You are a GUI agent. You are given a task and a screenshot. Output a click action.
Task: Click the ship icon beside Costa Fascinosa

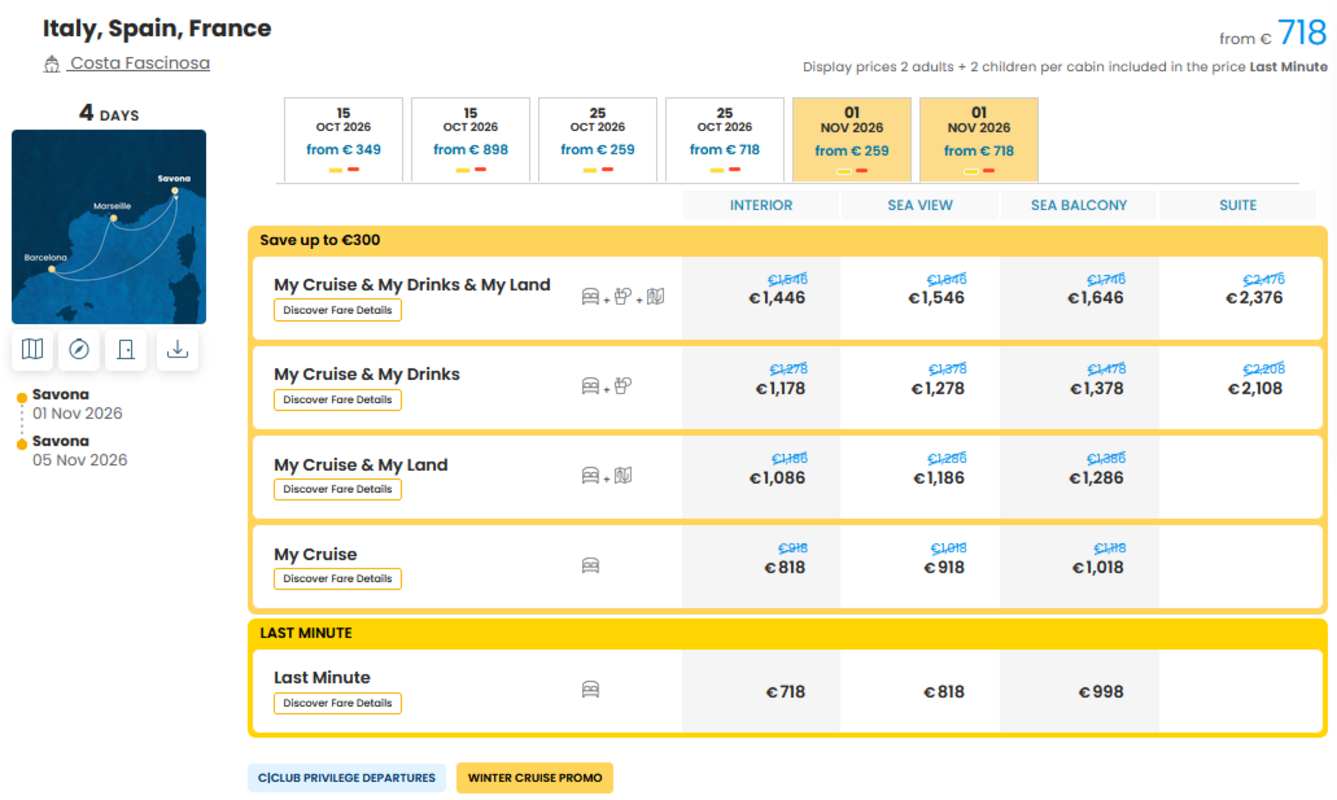52,64
